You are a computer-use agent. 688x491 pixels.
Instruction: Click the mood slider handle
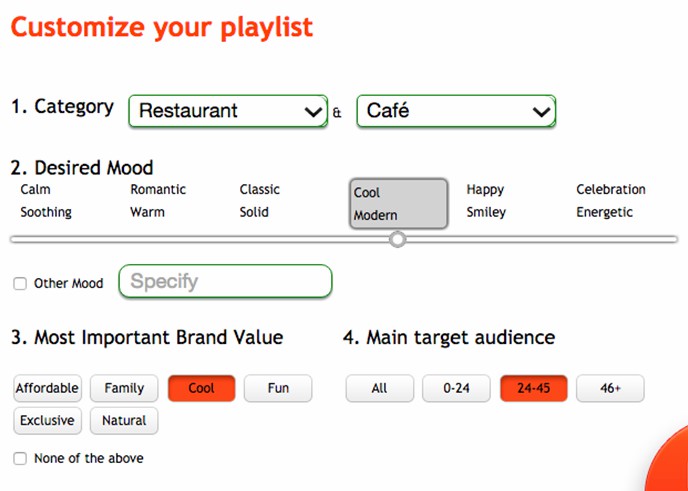(x=398, y=239)
